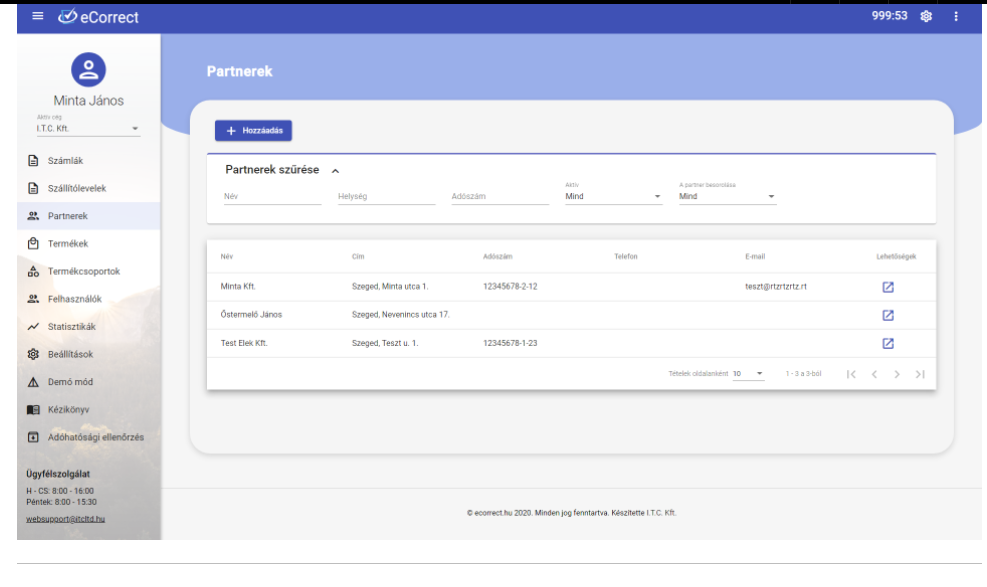
Task: Open the A partner besorolása dropdown
Action: click(x=727, y=196)
